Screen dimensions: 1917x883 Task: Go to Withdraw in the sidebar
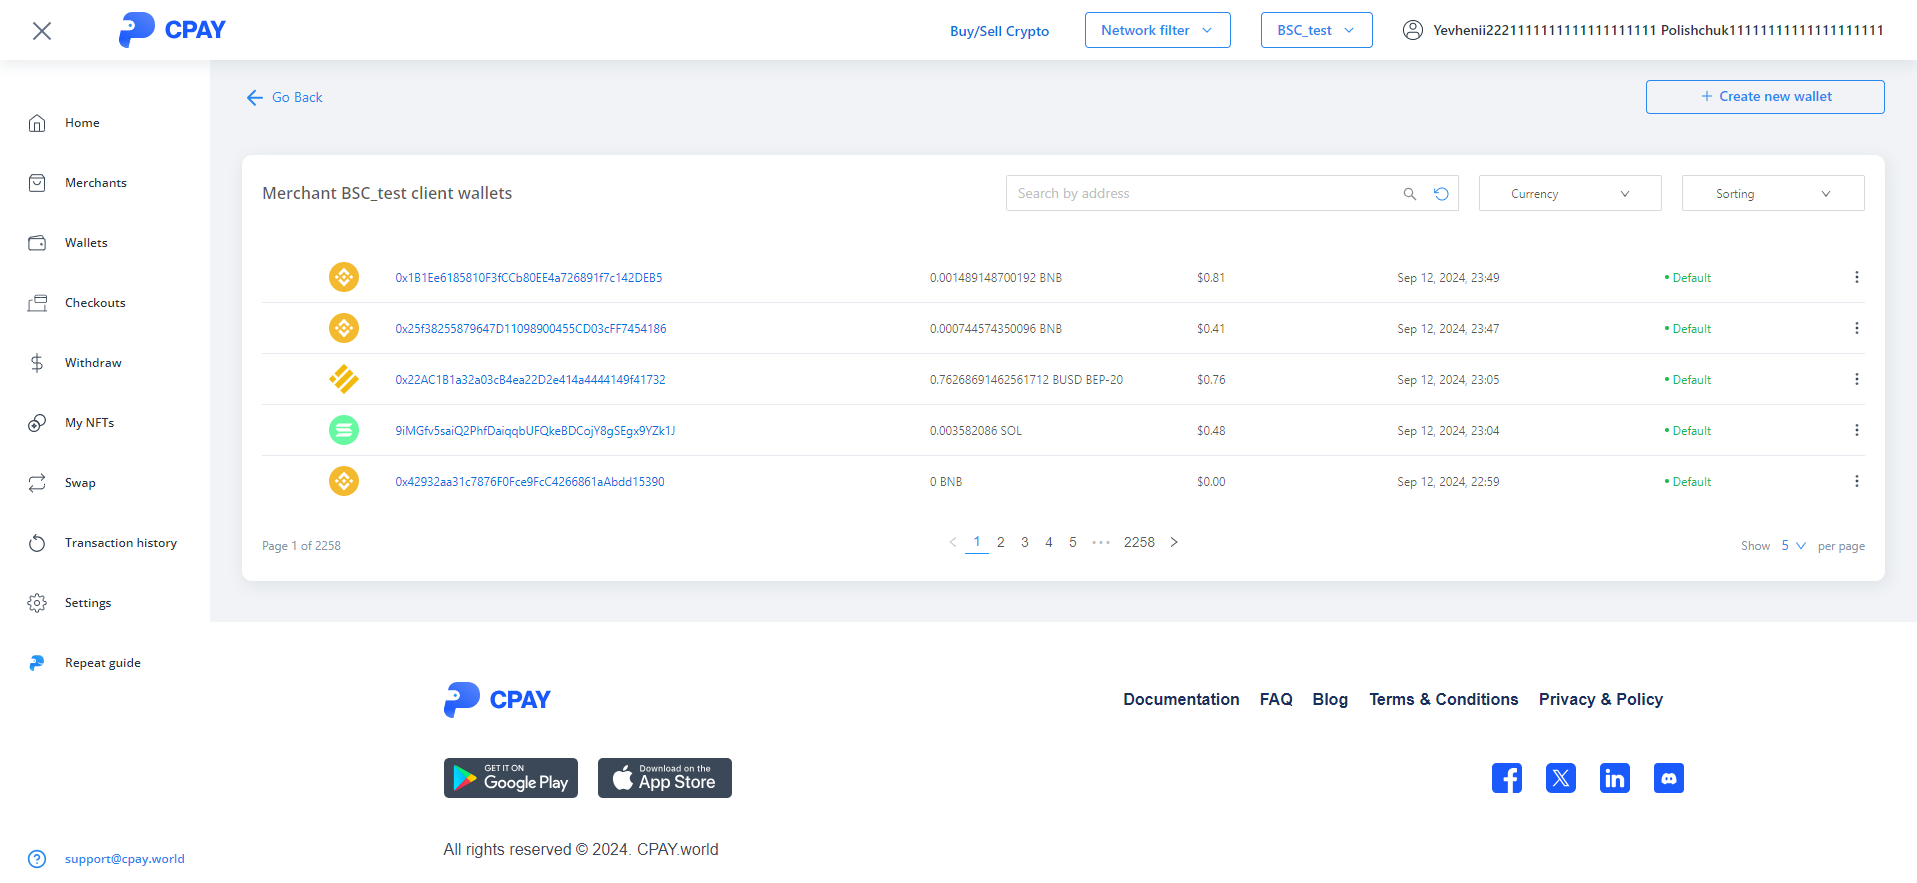(x=93, y=363)
